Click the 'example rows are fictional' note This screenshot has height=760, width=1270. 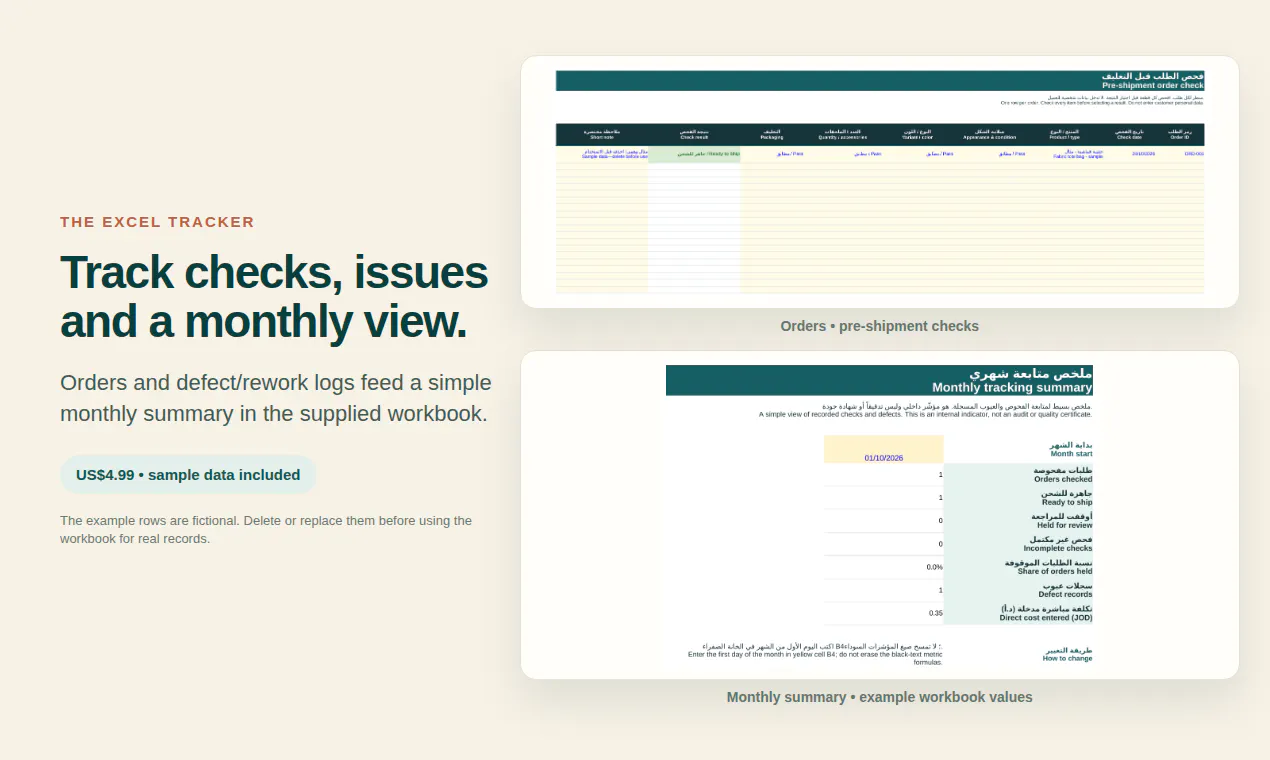(x=266, y=530)
